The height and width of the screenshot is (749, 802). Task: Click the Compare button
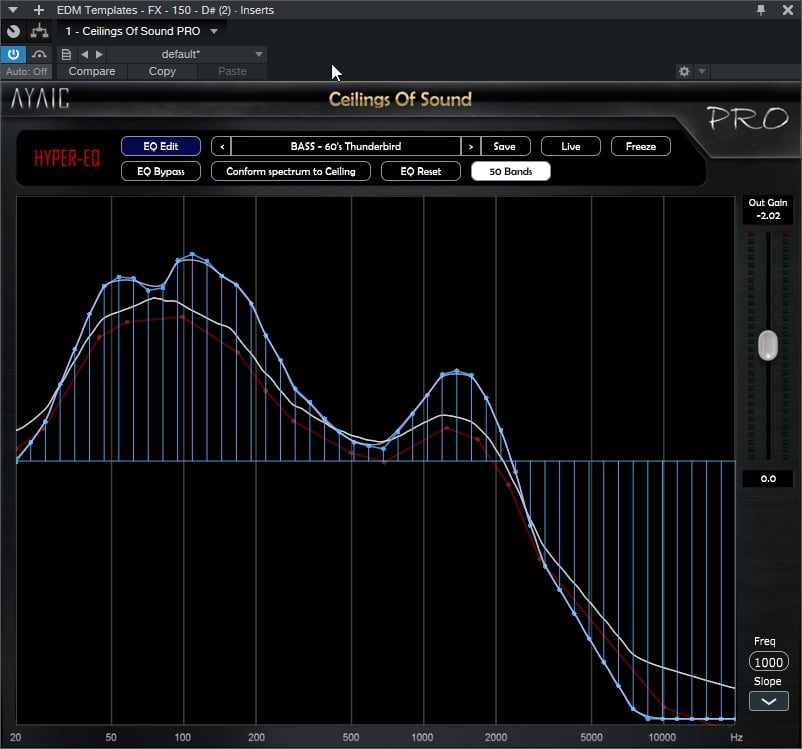(92, 72)
